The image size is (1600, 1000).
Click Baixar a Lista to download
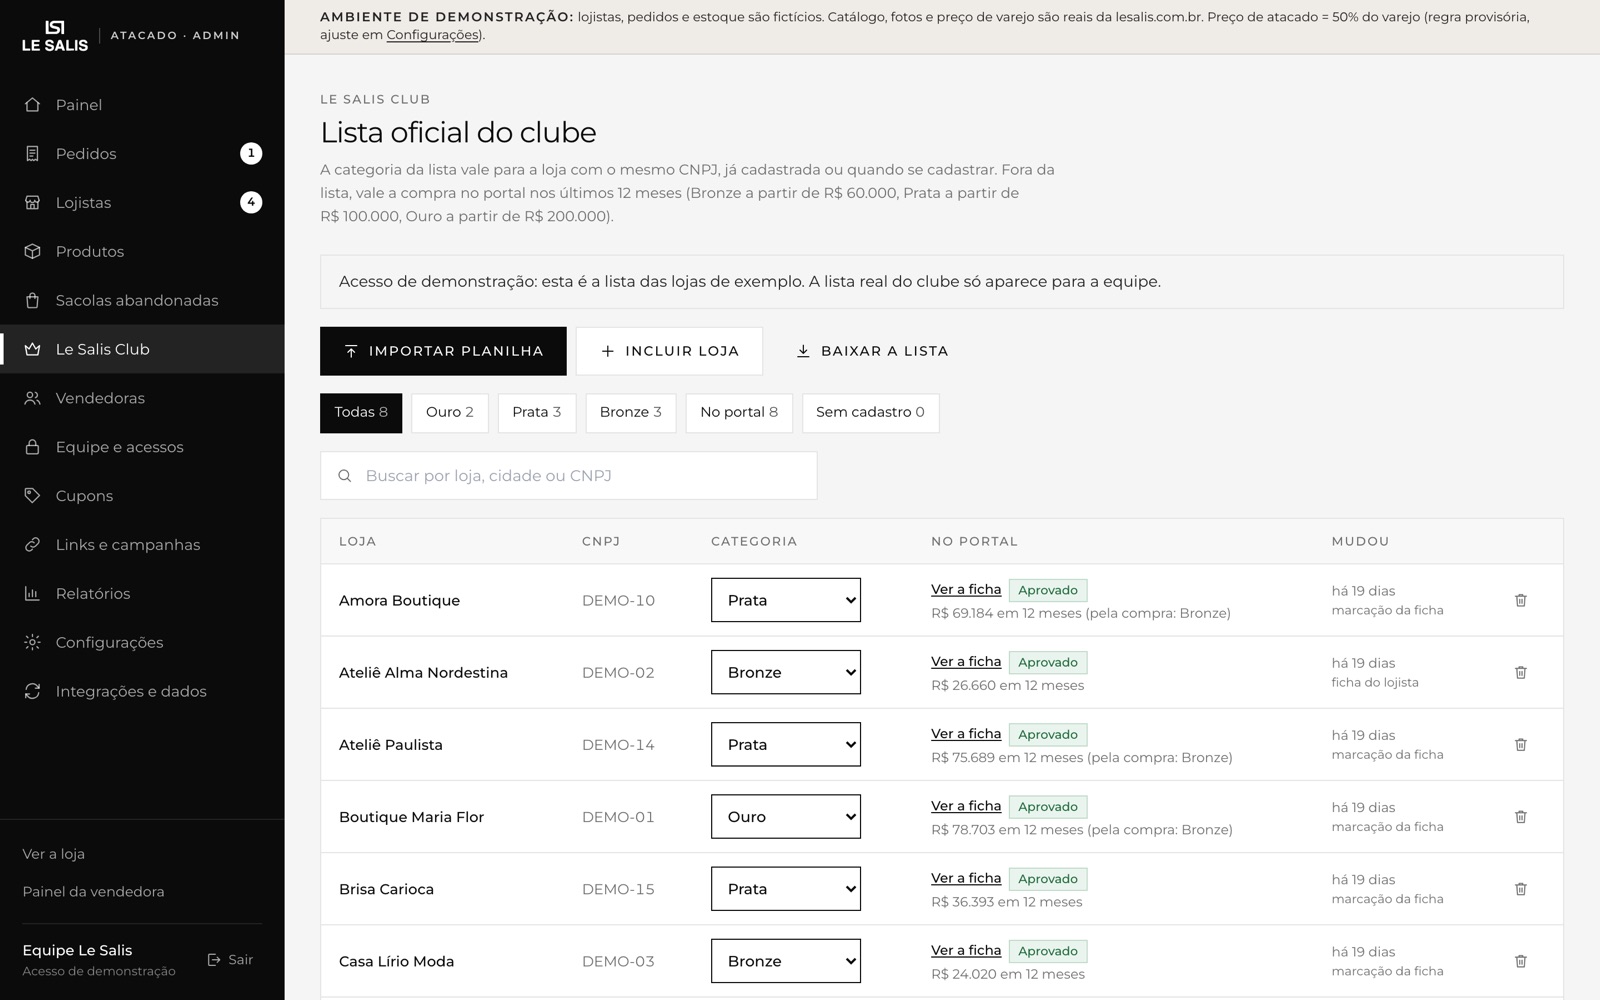point(872,351)
